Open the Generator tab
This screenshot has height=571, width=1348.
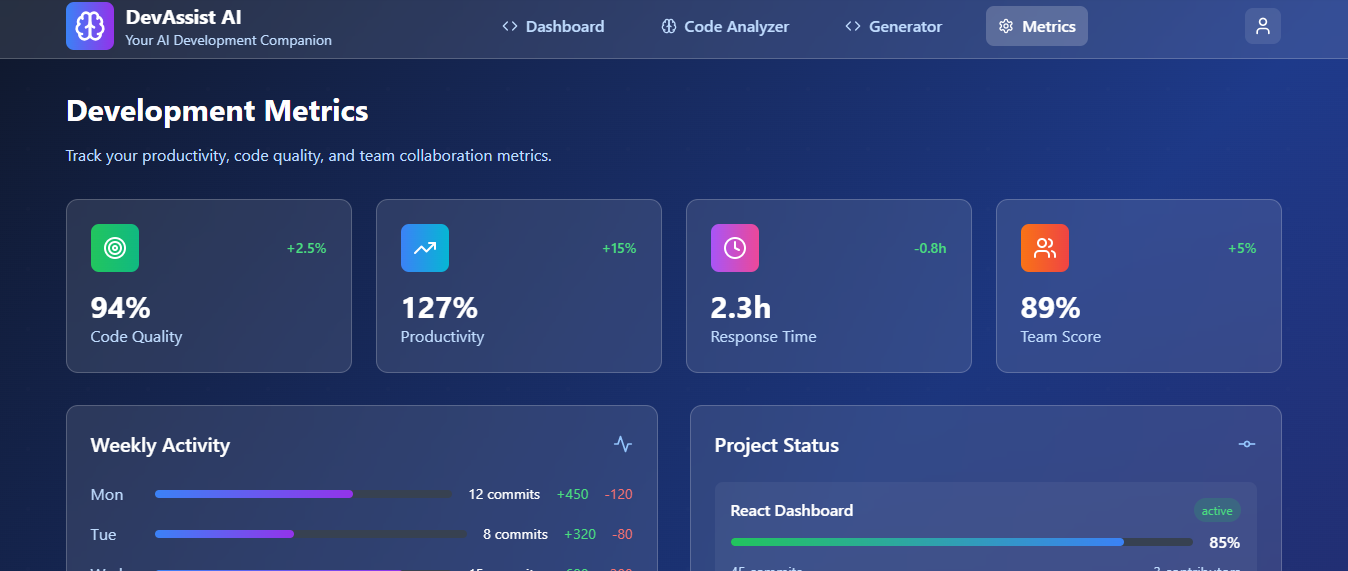point(894,27)
